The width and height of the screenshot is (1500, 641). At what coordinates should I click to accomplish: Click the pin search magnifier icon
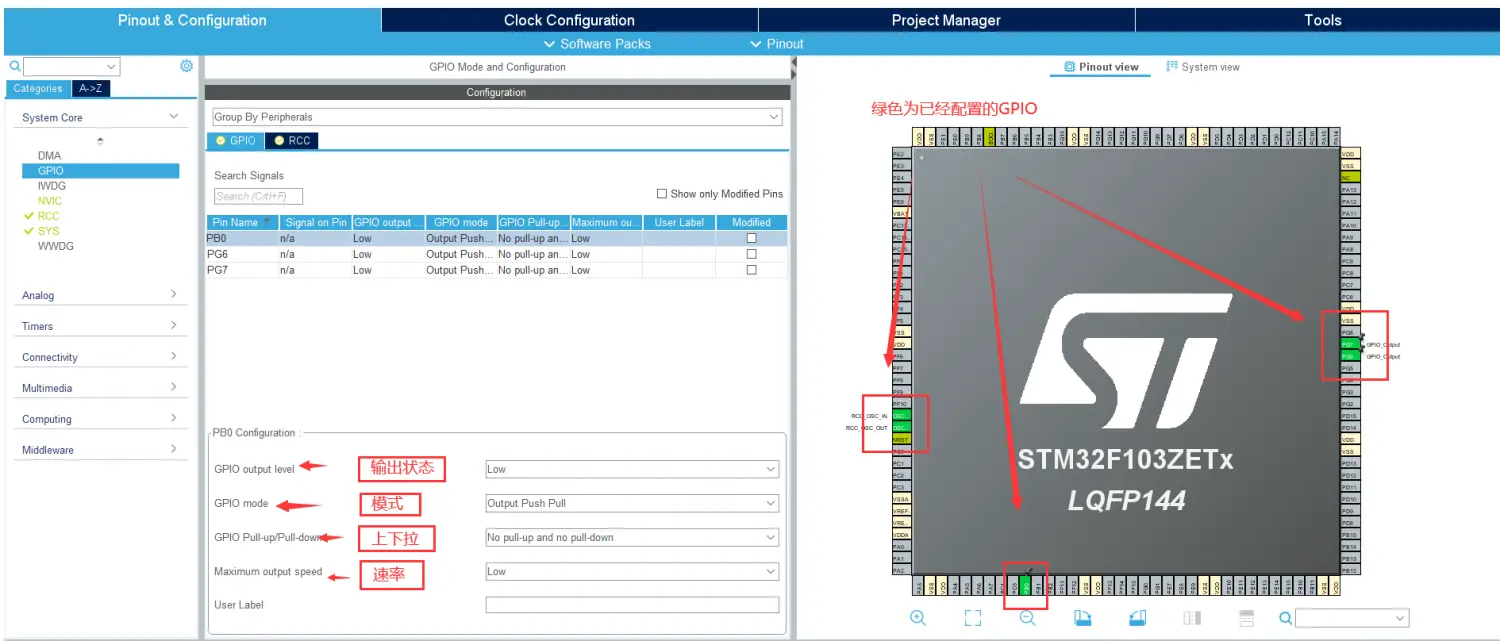tap(1285, 618)
